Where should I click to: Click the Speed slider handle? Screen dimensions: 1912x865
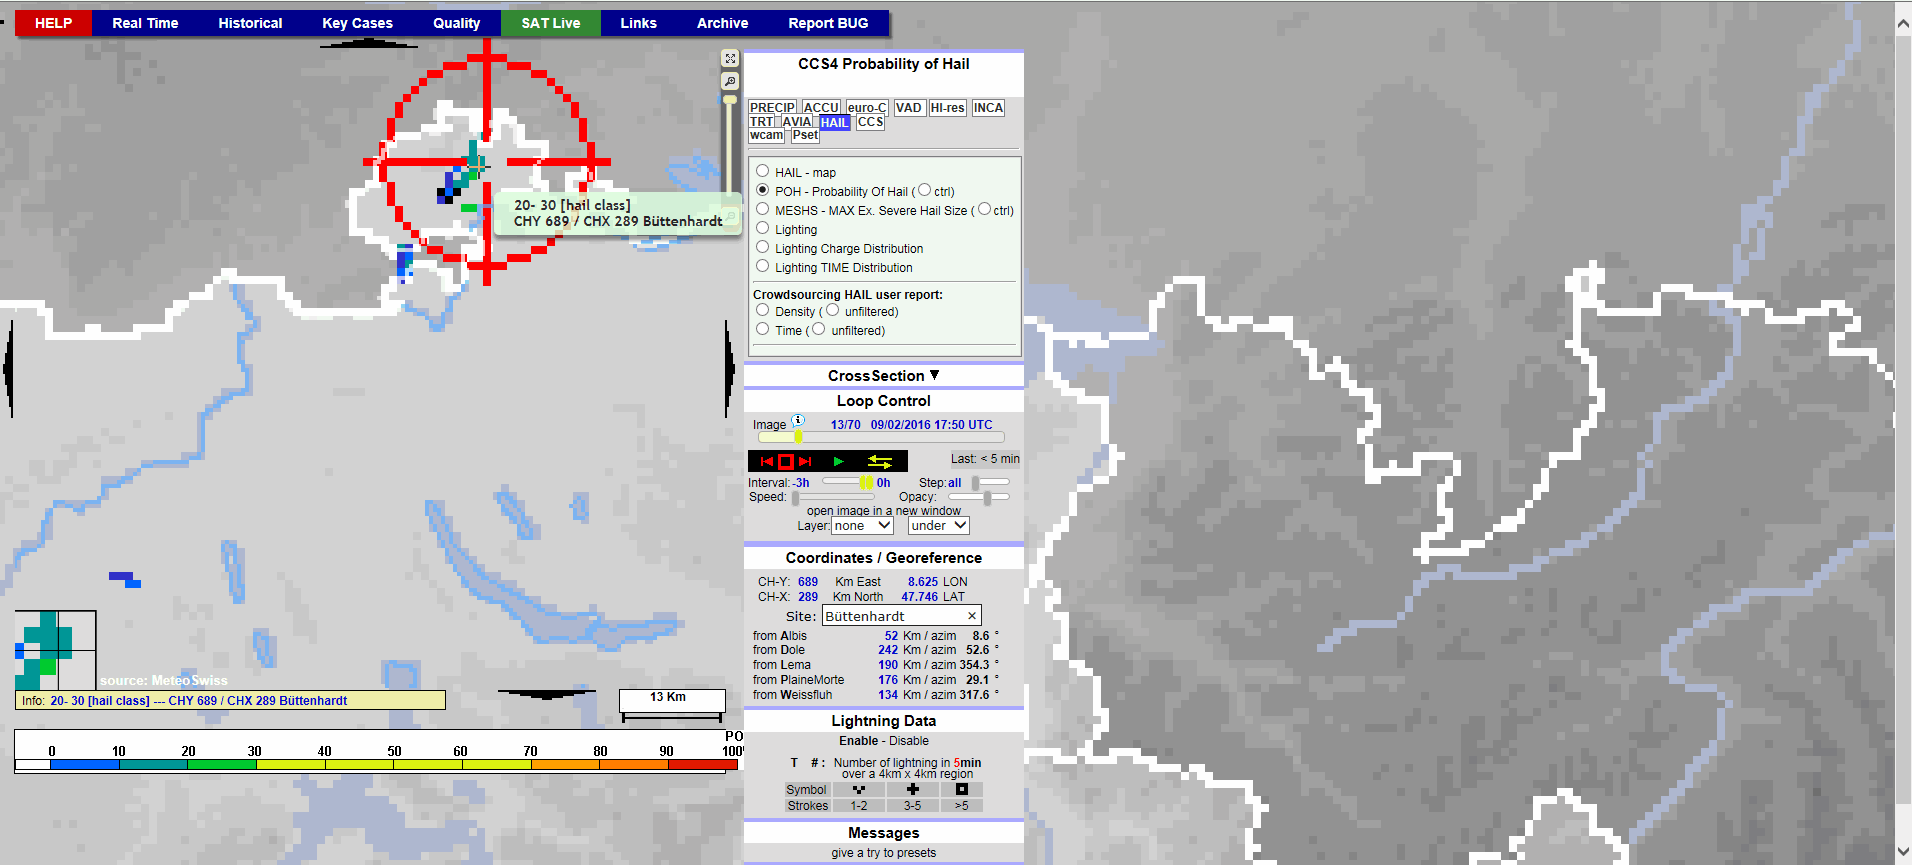796,497
